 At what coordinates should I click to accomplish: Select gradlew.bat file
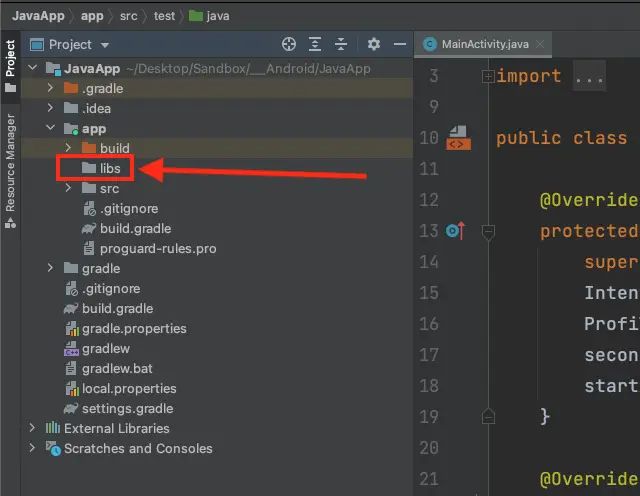(x=109, y=369)
